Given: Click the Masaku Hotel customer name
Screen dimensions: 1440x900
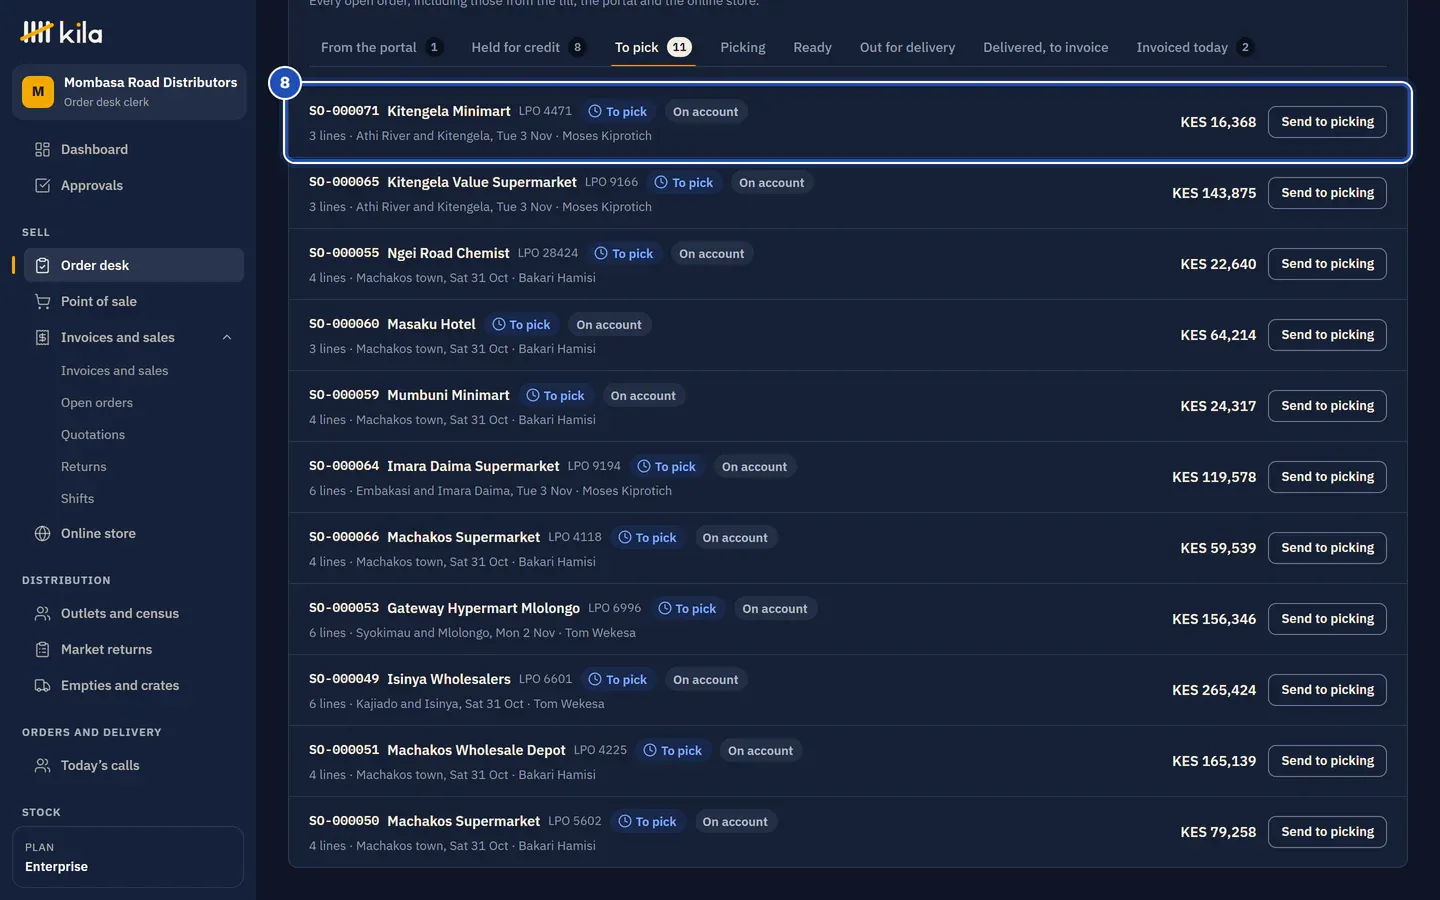Looking at the screenshot, I should point(431,324).
